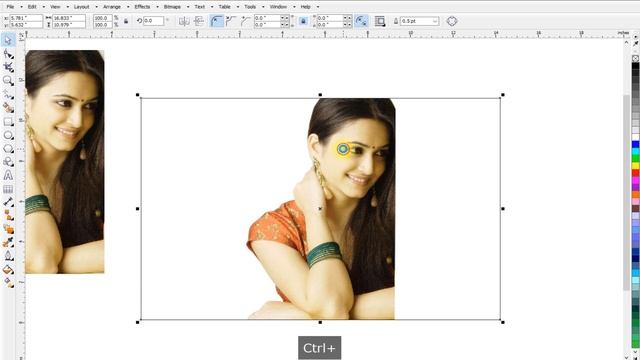The width and height of the screenshot is (640, 360).
Task: Open the Table menu
Action: pyautogui.click(x=224, y=7)
